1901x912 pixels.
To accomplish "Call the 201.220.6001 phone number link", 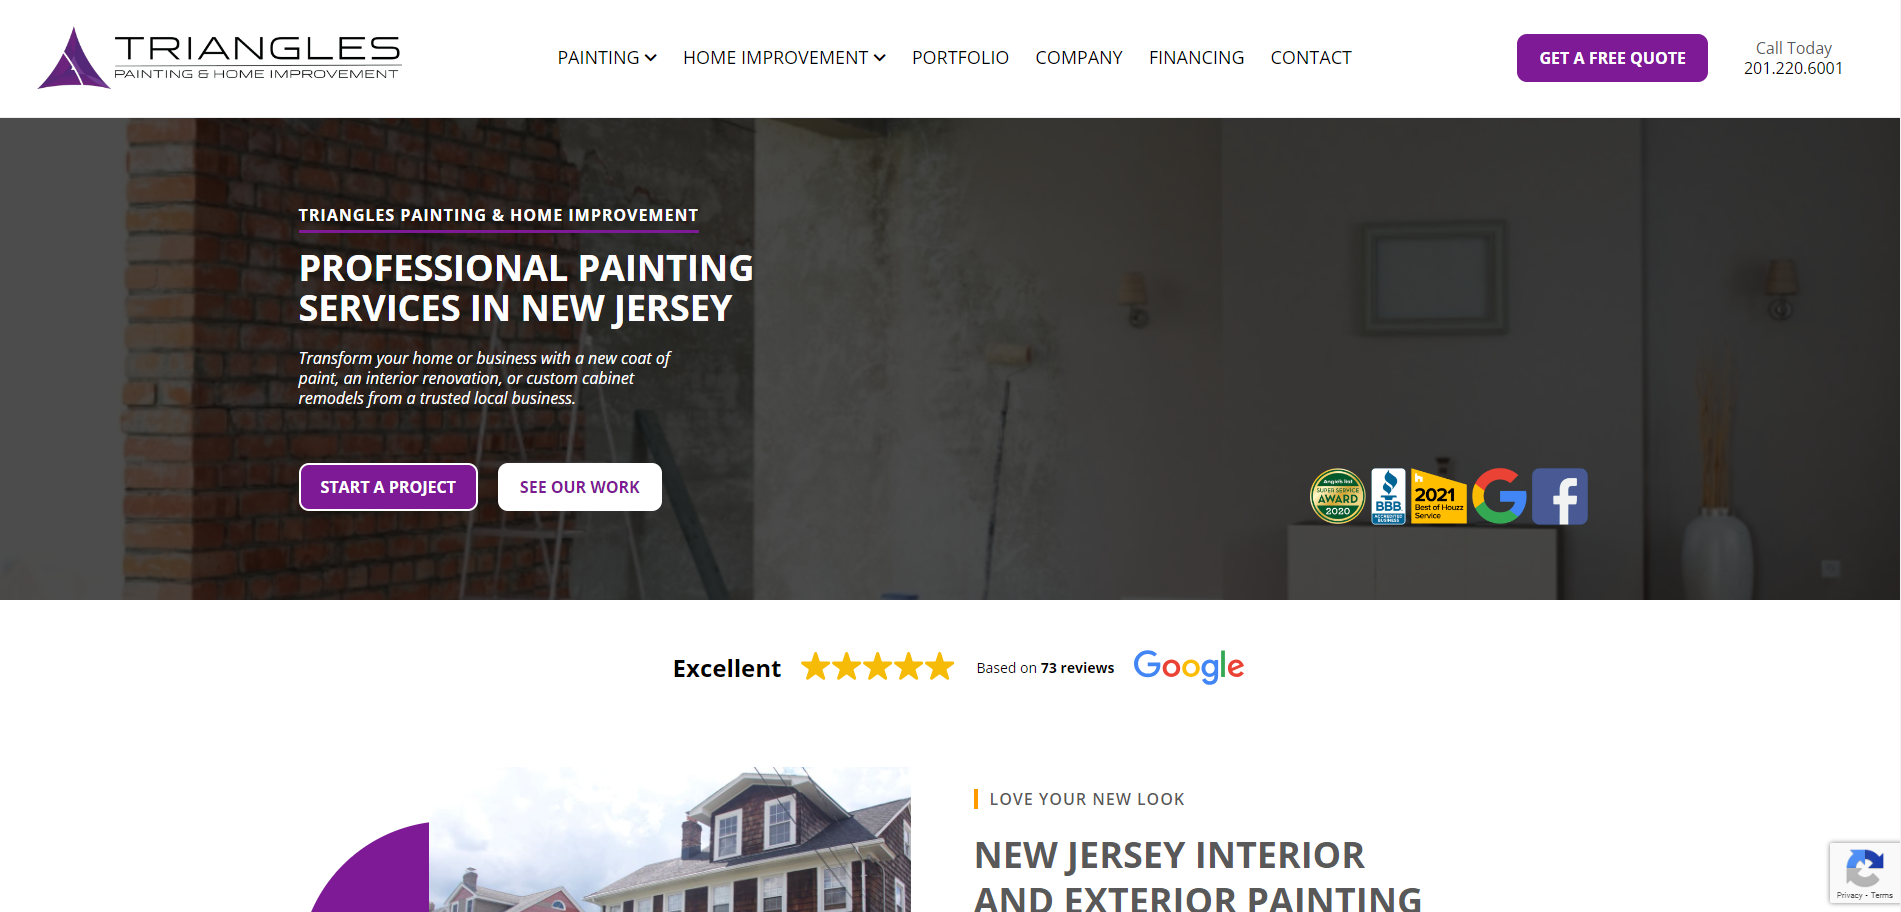I will tap(1793, 68).
